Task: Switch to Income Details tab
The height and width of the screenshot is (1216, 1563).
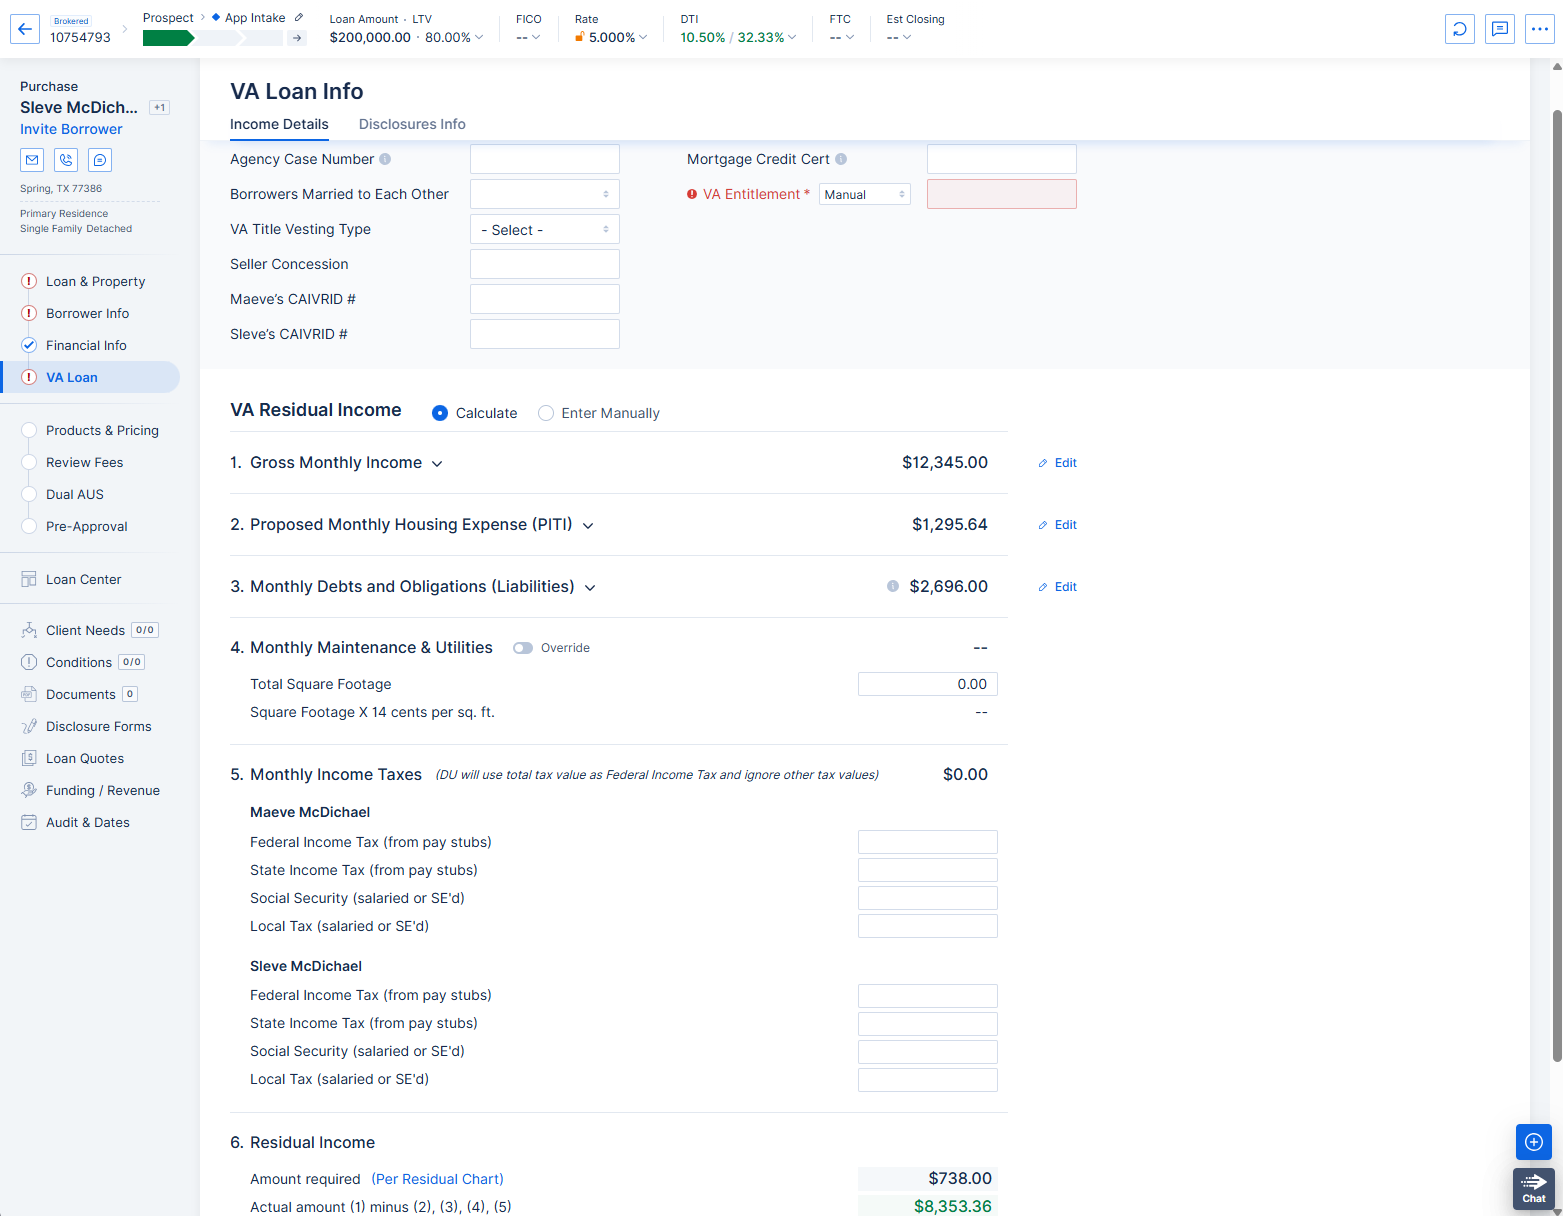Action: tap(279, 124)
